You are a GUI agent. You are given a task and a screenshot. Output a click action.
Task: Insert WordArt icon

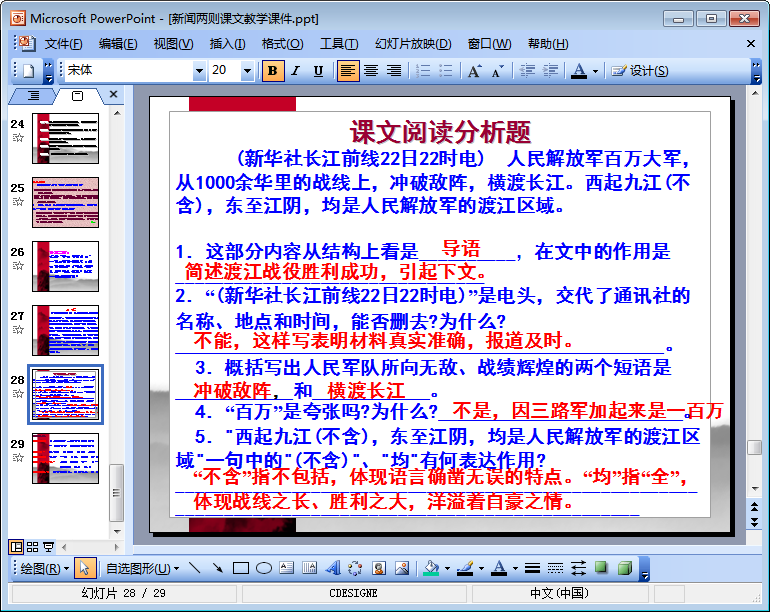pos(332,568)
